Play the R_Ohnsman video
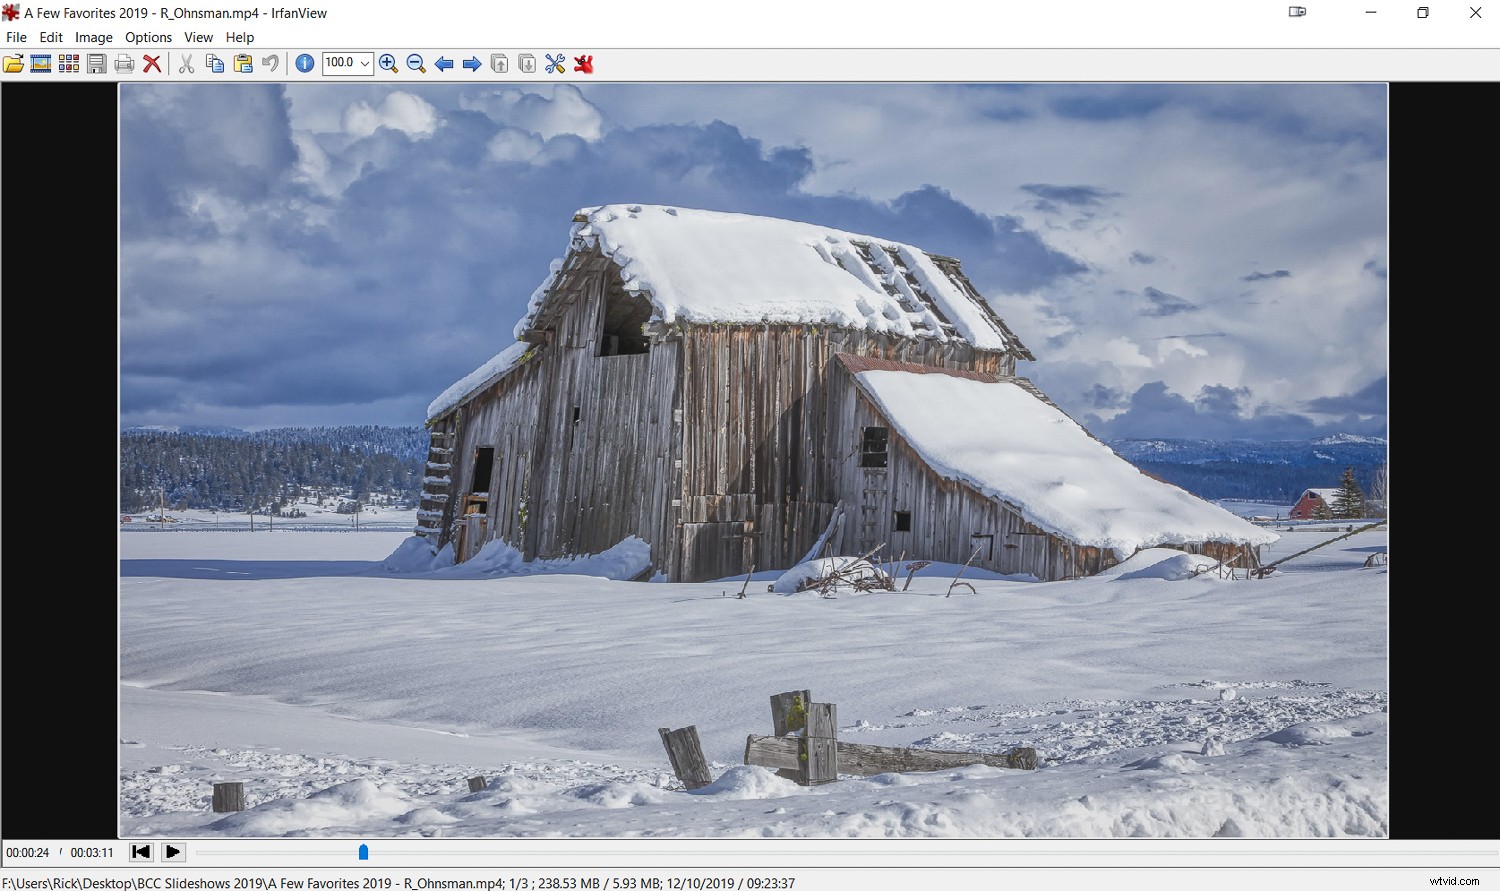Viewport: 1500px width, 891px height. click(x=172, y=852)
